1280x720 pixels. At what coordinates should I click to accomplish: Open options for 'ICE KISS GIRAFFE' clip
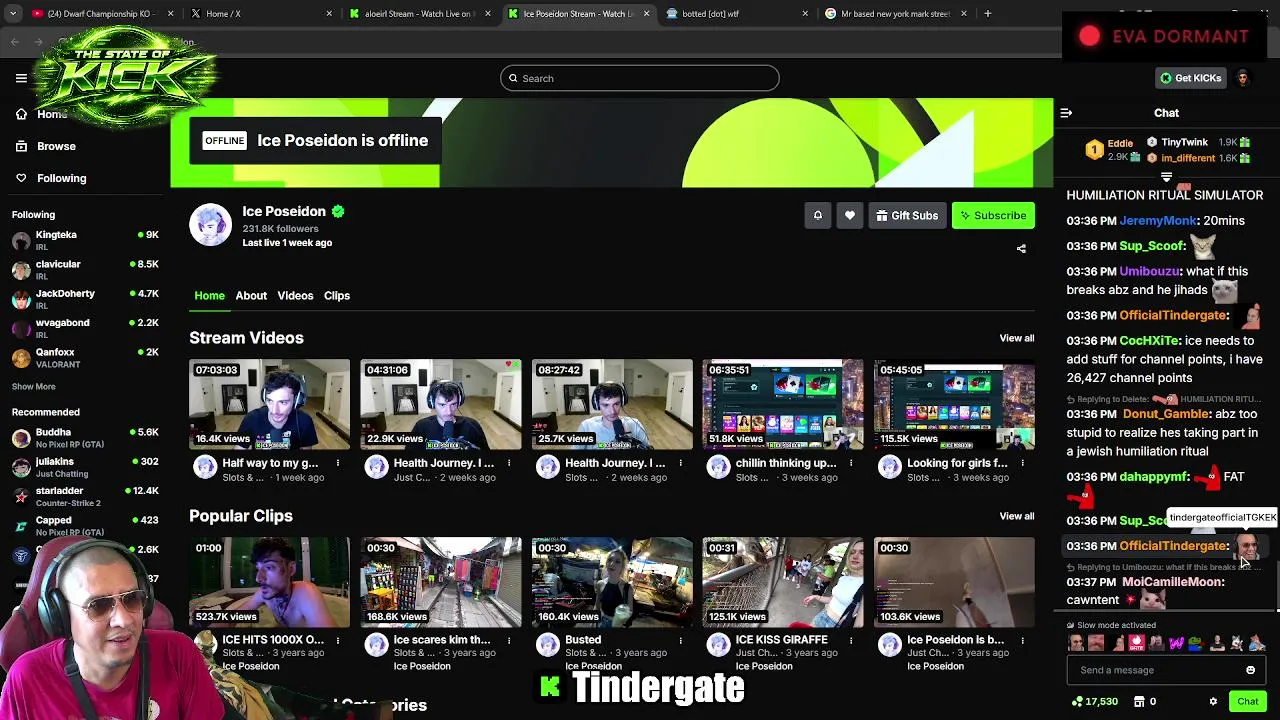coord(851,640)
